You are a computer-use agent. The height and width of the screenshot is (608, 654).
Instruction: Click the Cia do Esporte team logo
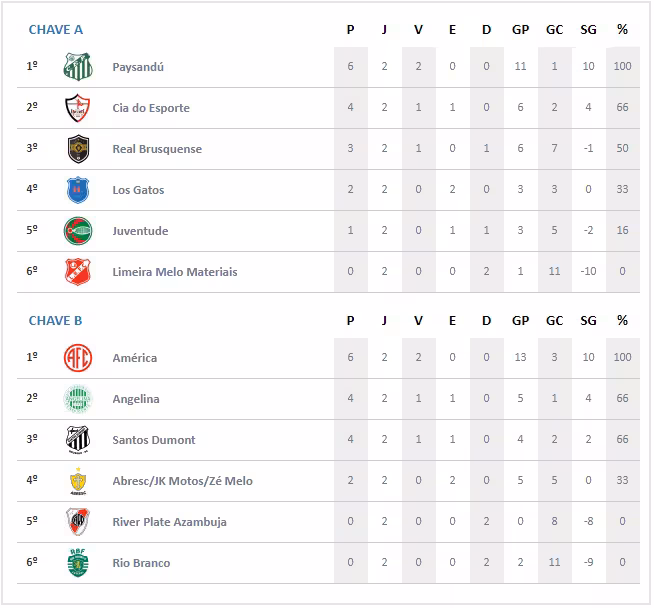pos(78,108)
